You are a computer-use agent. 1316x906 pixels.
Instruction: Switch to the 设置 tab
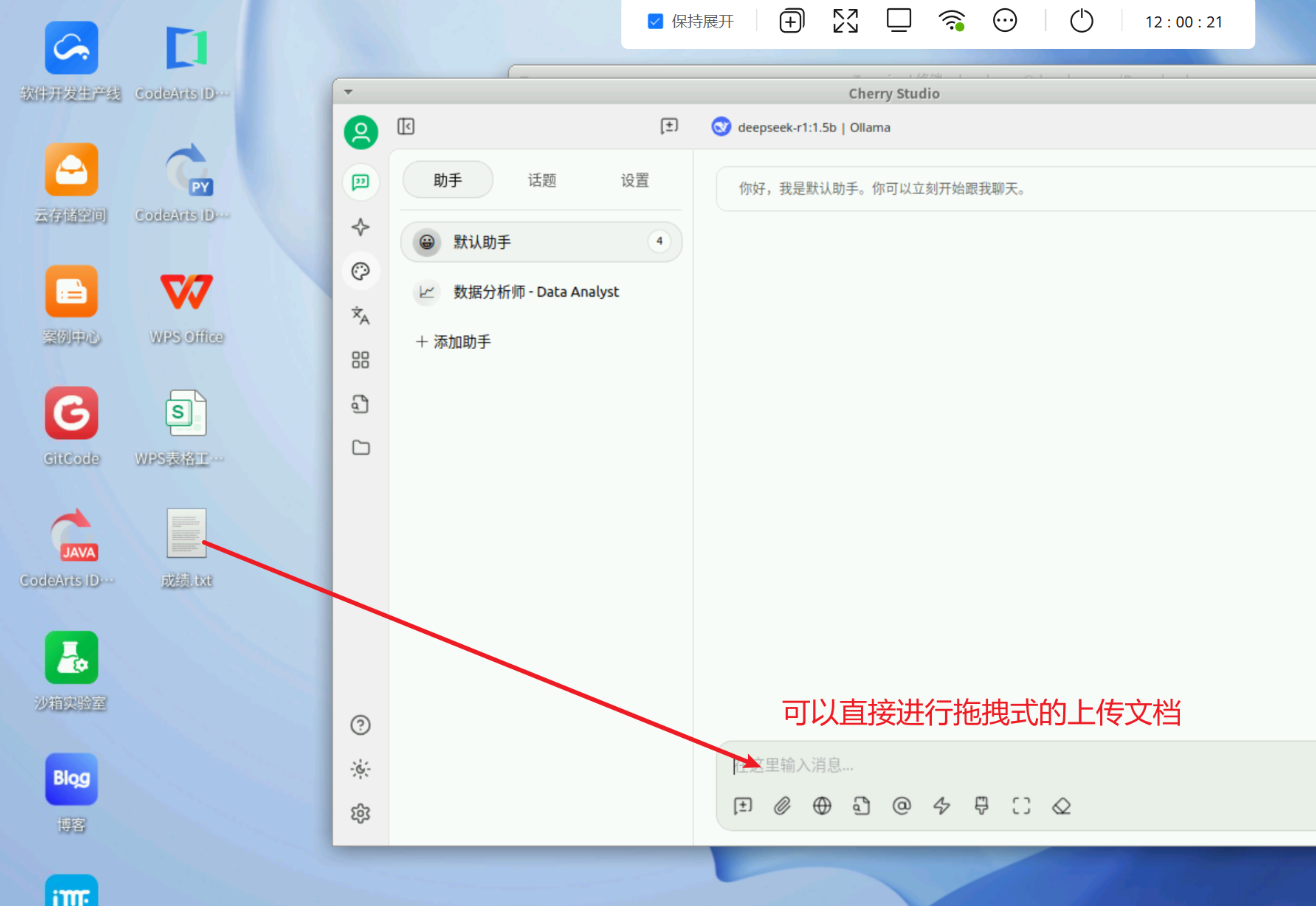point(635,180)
